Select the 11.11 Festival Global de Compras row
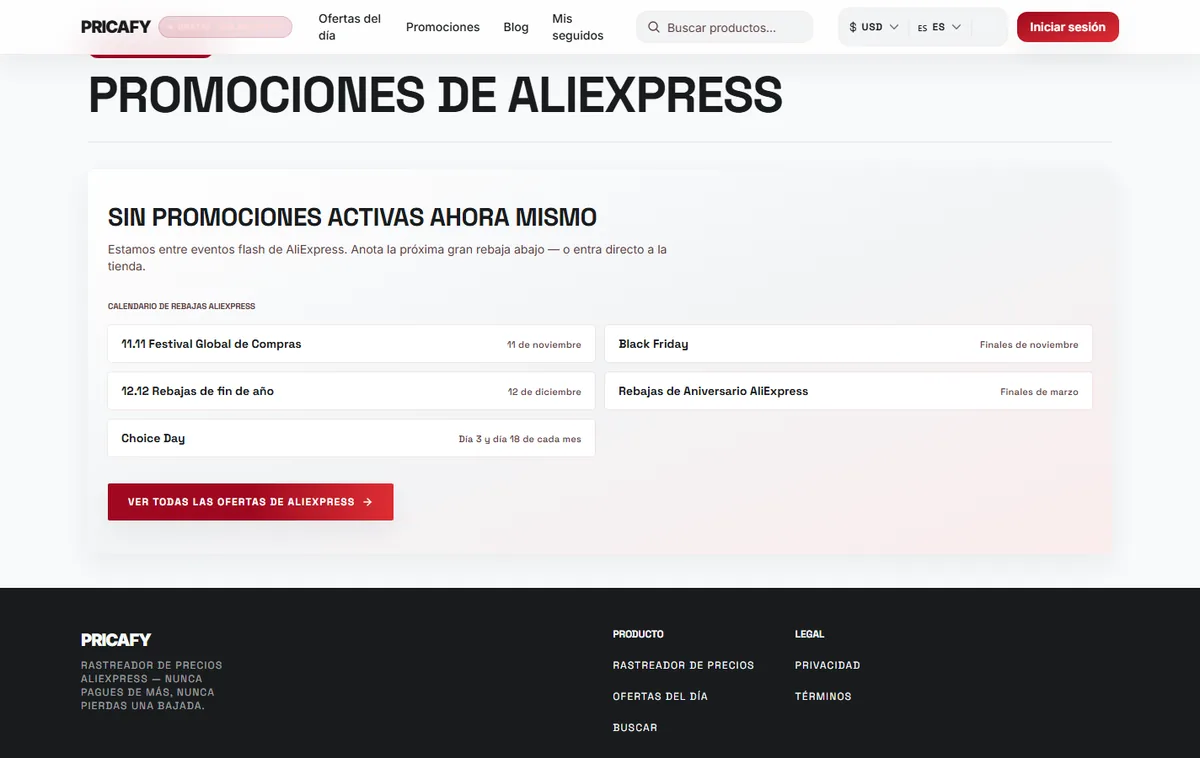 click(351, 344)
